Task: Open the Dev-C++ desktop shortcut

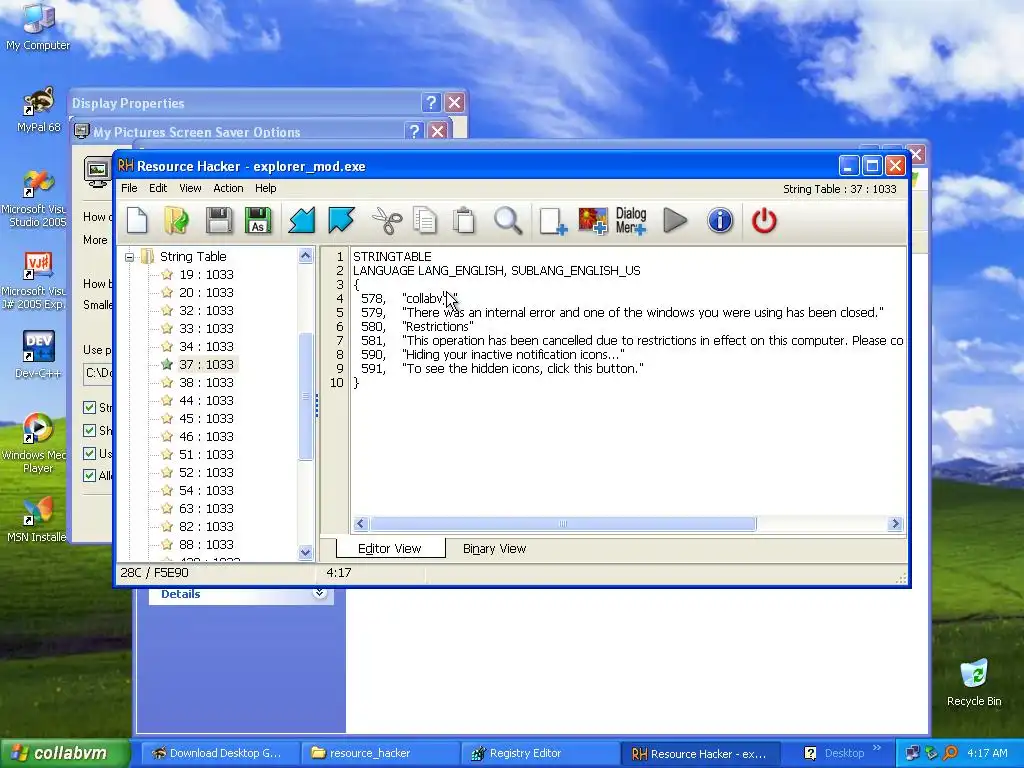Action: 38,355
